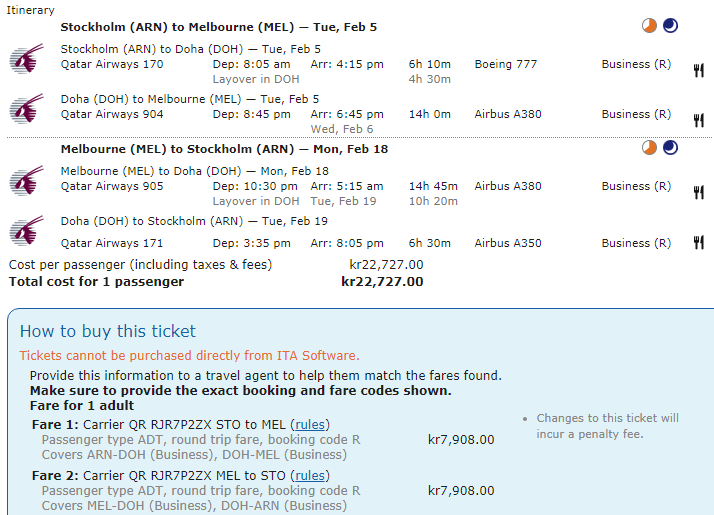
Task: Click orange daytime icon for Stockholm to Melbourne
Action: click(650, 26)
